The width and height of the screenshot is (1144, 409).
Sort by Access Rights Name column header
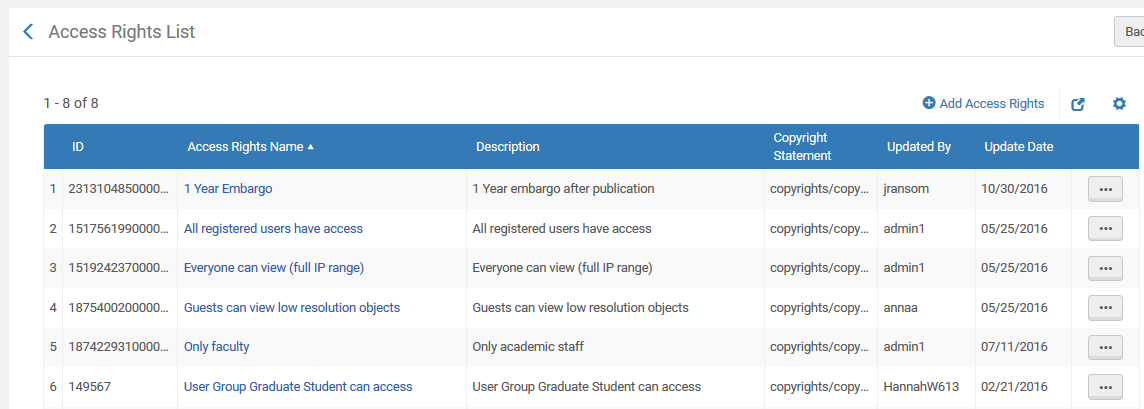246,147
